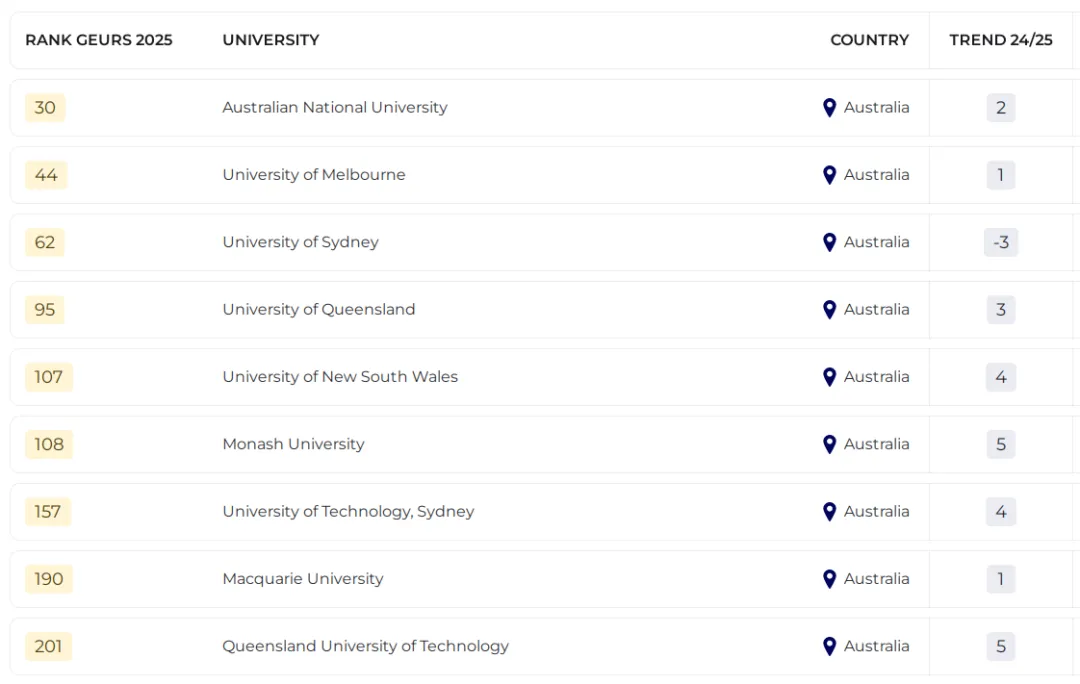Select location pin for University of Queensland
This screenshot has height=684, width=1080.
pyautogui.click(x=829, y=310)
